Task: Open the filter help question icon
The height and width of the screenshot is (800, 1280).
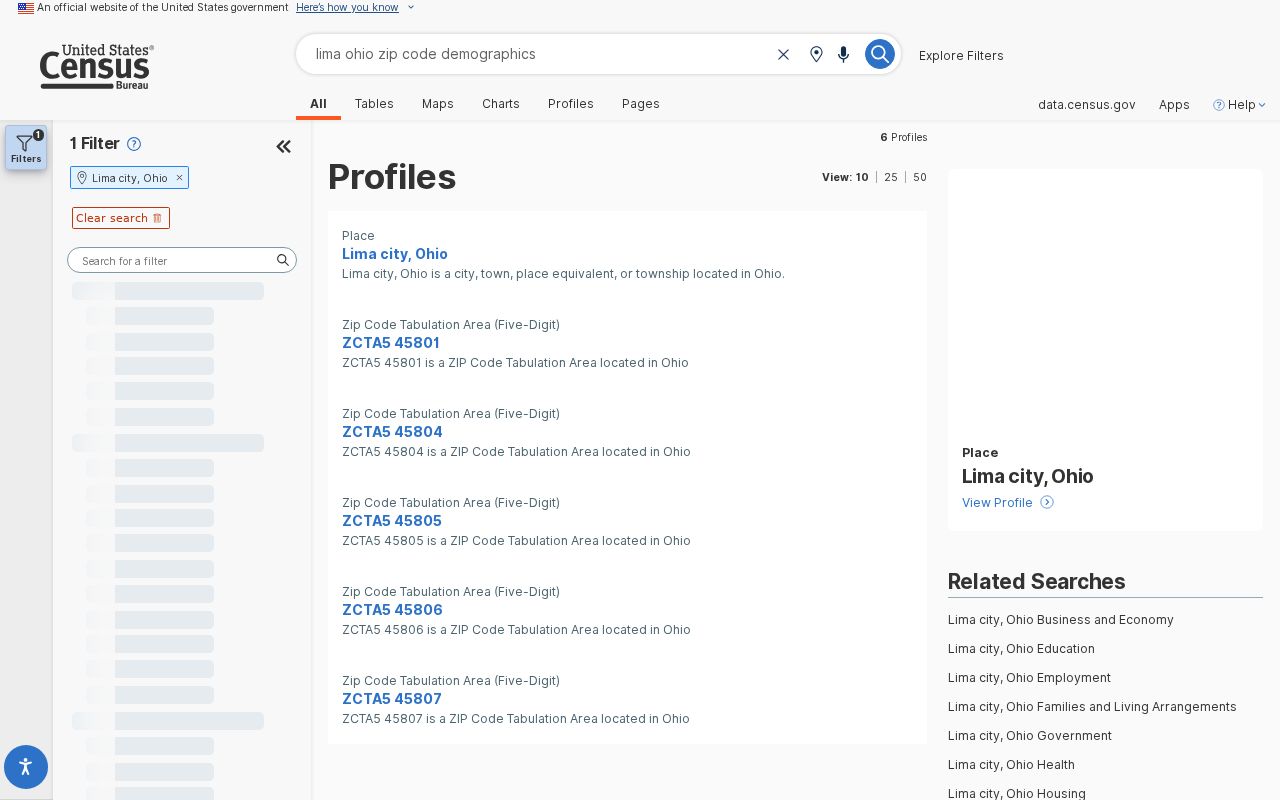Action: (x=134, y=144)
